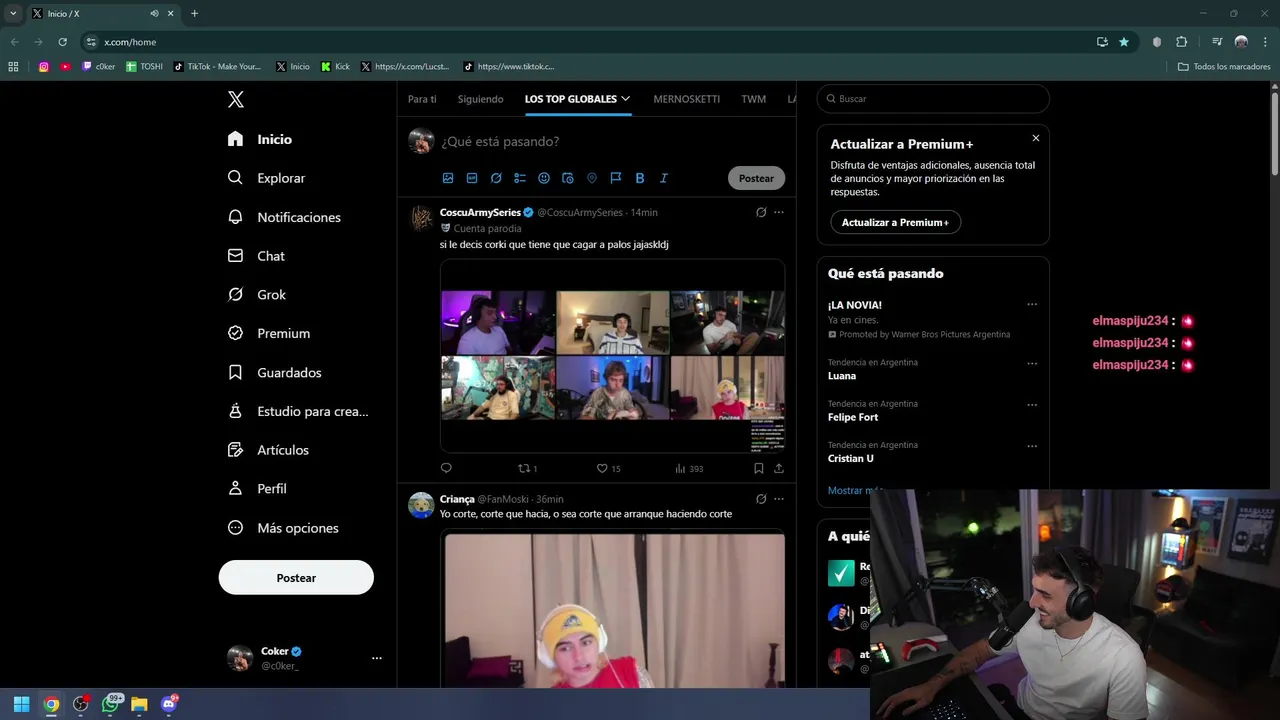Open Perfil in the sidebar

tap(257, 489)
